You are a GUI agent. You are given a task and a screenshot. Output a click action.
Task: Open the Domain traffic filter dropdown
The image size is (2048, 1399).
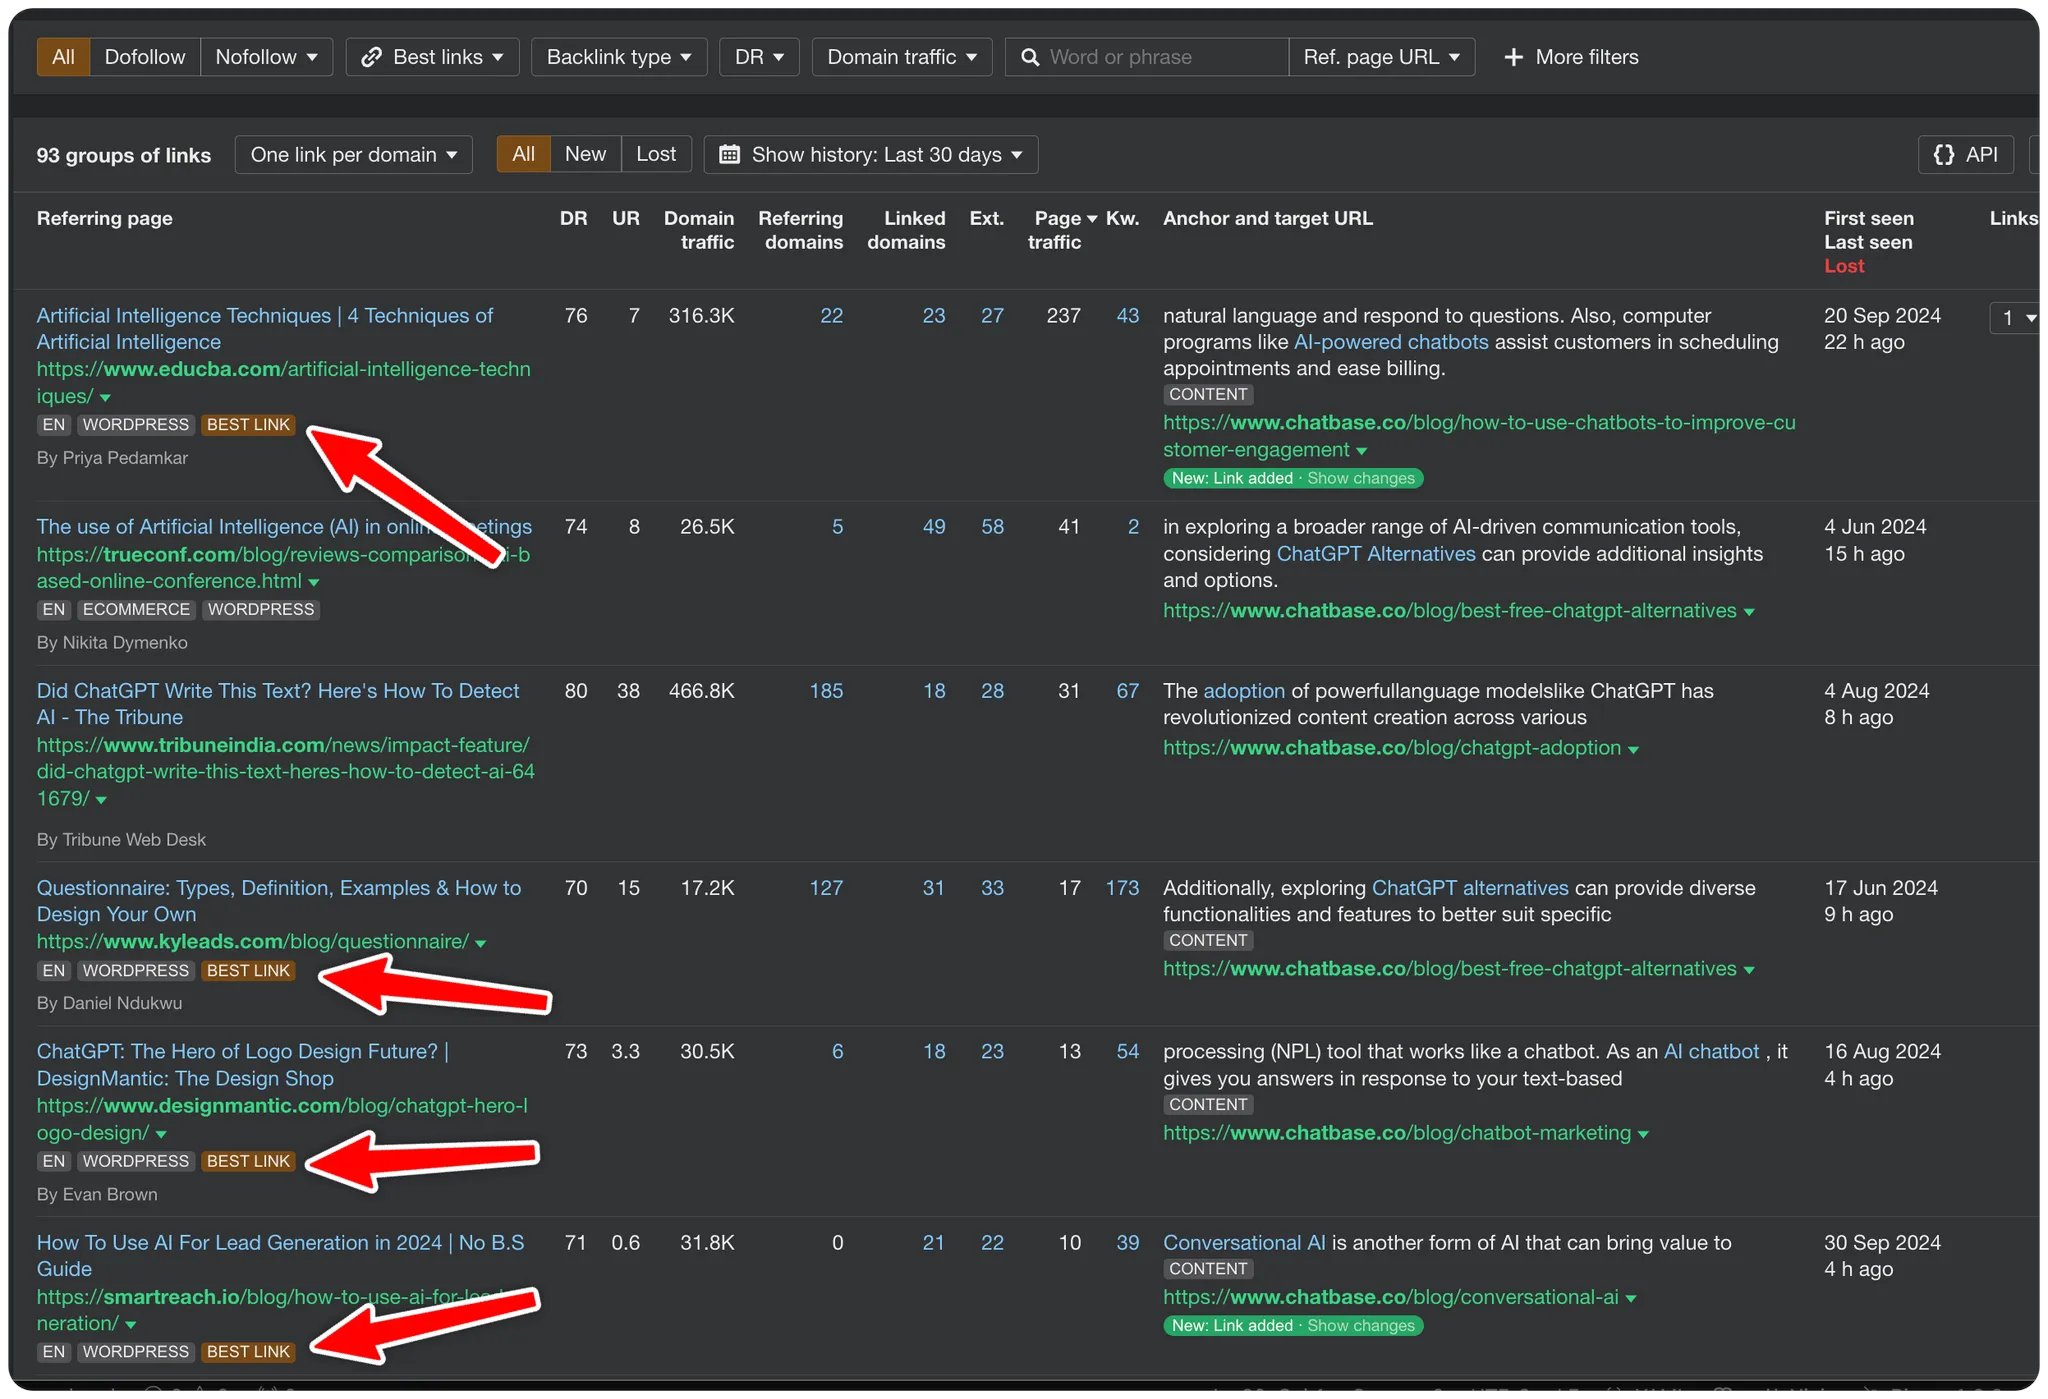click(901, 57)
